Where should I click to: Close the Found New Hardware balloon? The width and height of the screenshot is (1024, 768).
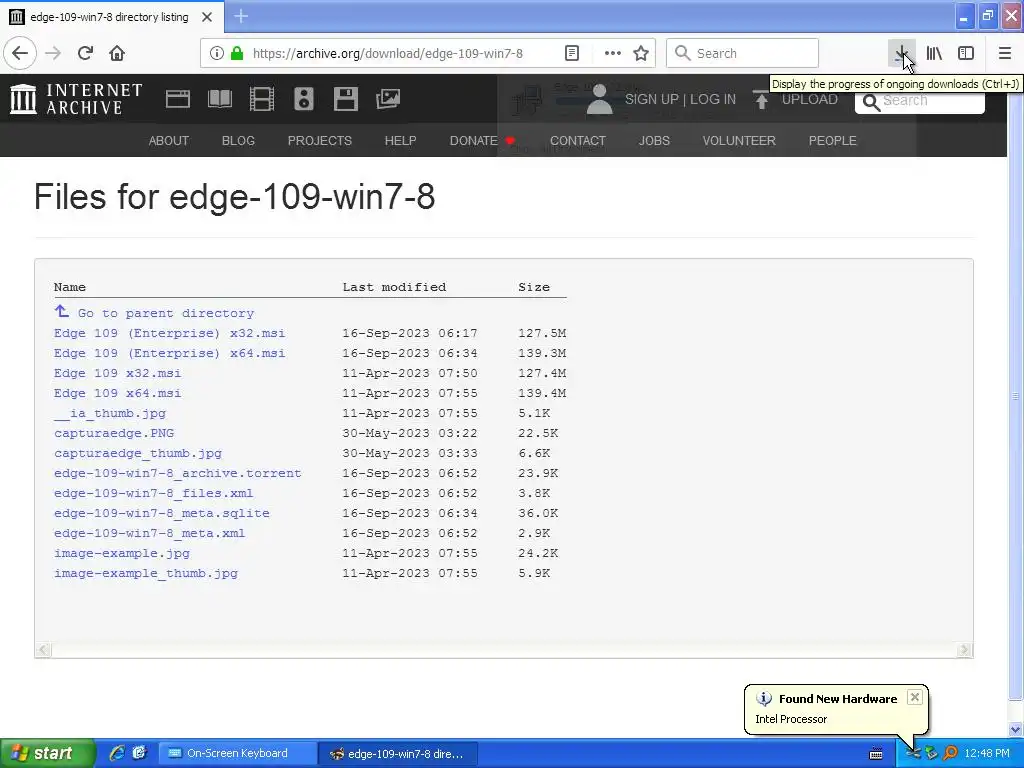point(915,697)
